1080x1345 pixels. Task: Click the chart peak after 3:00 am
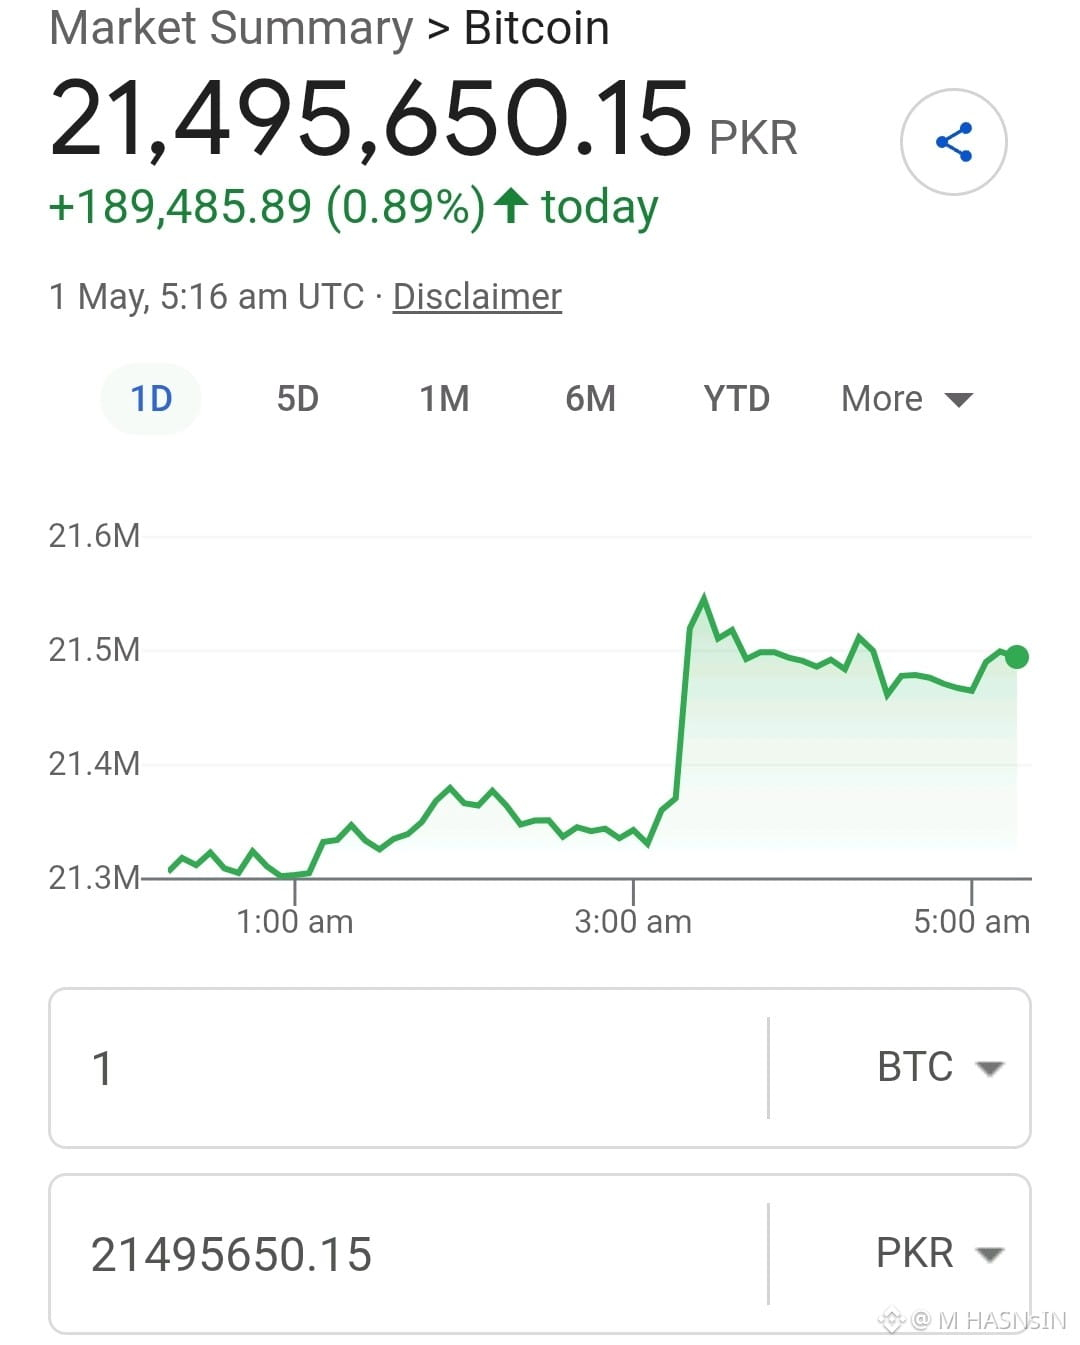point(704,598)
